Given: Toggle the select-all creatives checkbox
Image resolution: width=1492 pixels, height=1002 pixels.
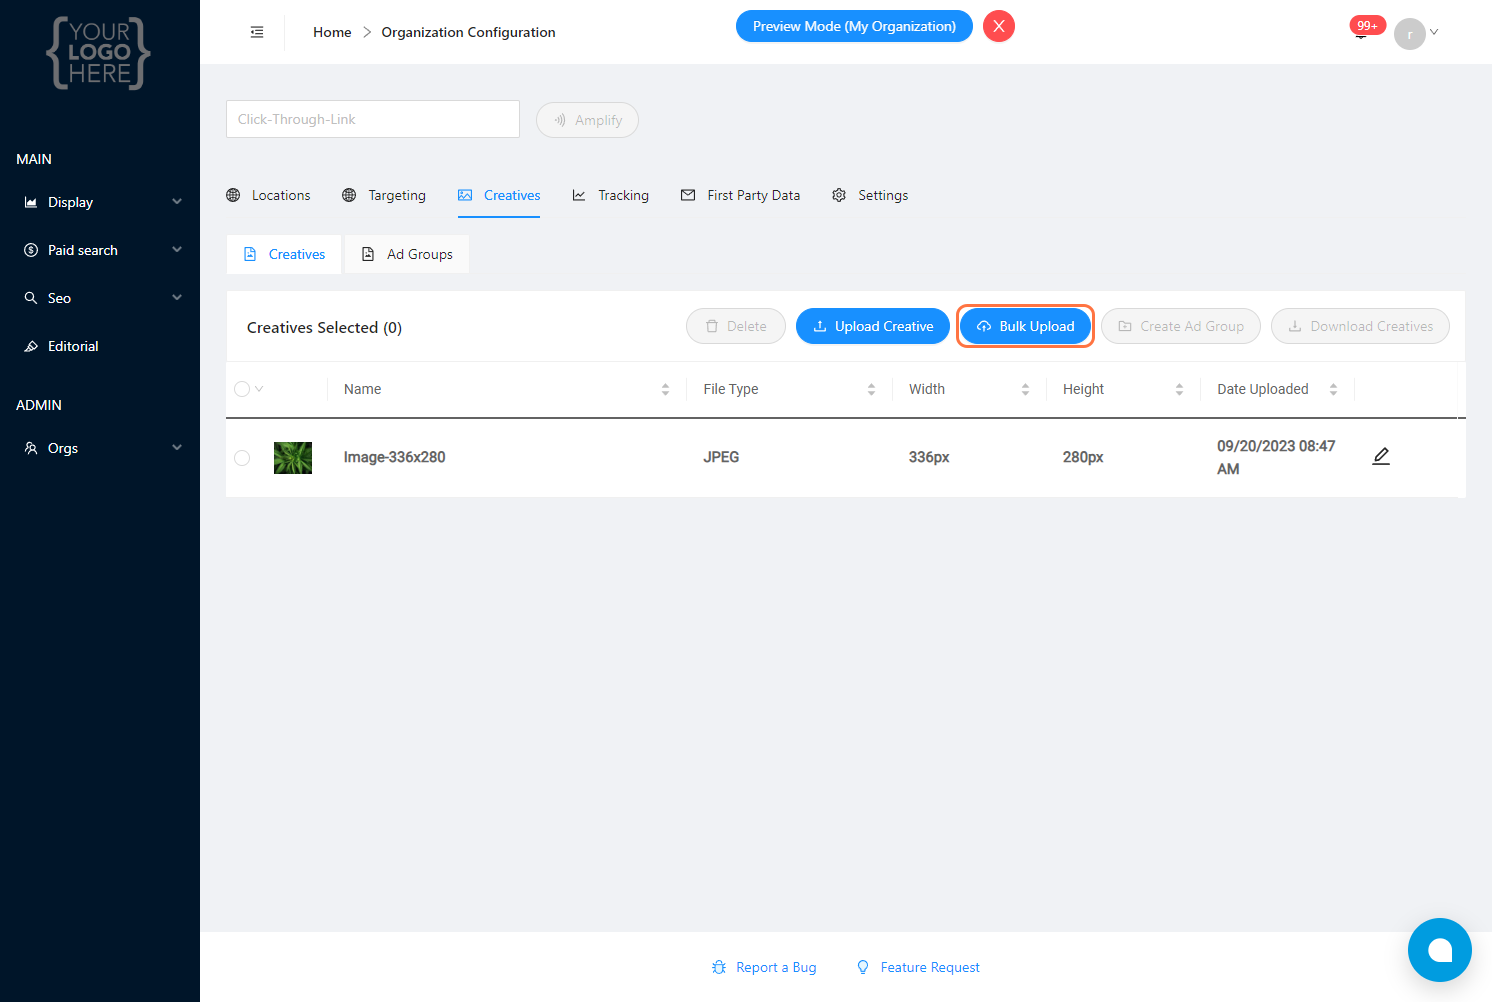Looking at the screenshot, I should click(242, 389).
